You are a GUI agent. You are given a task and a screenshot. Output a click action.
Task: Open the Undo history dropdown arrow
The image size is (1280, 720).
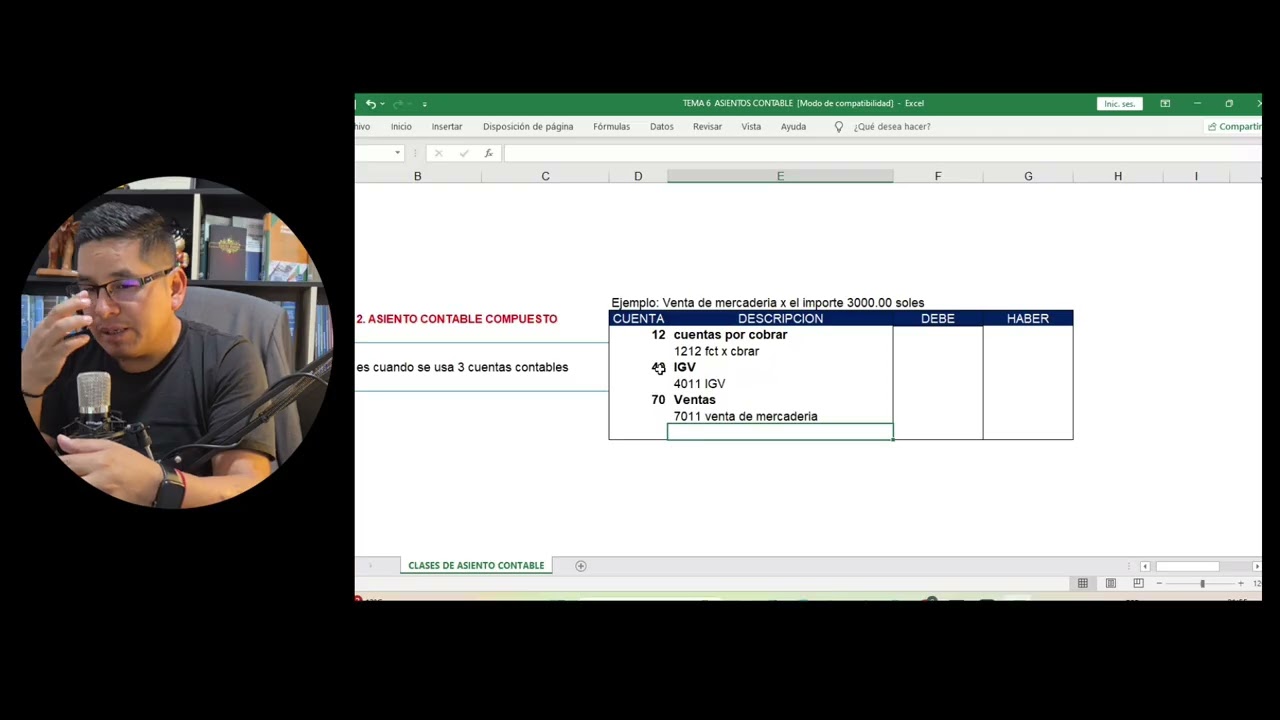tap(382, 104)
